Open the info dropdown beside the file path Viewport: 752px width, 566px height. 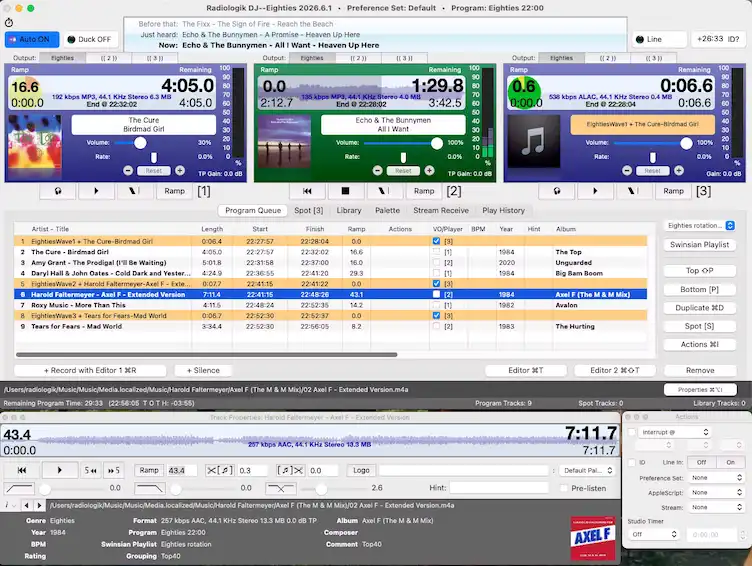(x=10, y=505)
